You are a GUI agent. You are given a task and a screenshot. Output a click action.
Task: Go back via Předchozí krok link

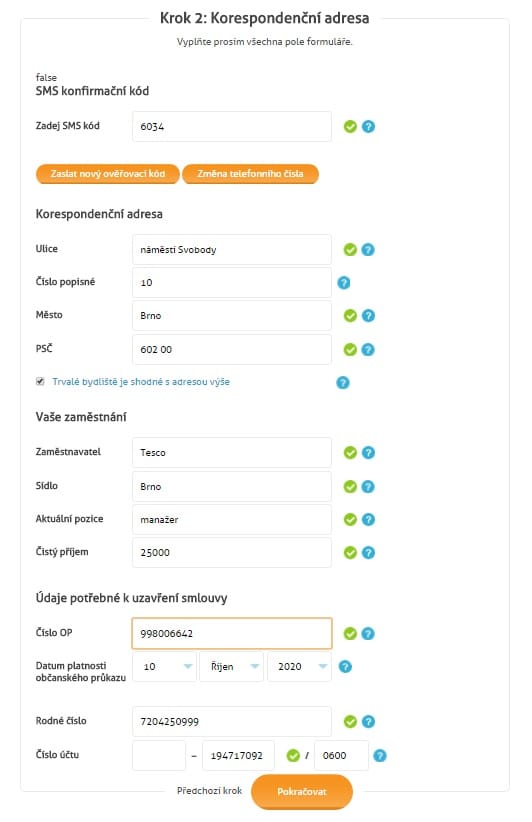click(x=210, y=791)
